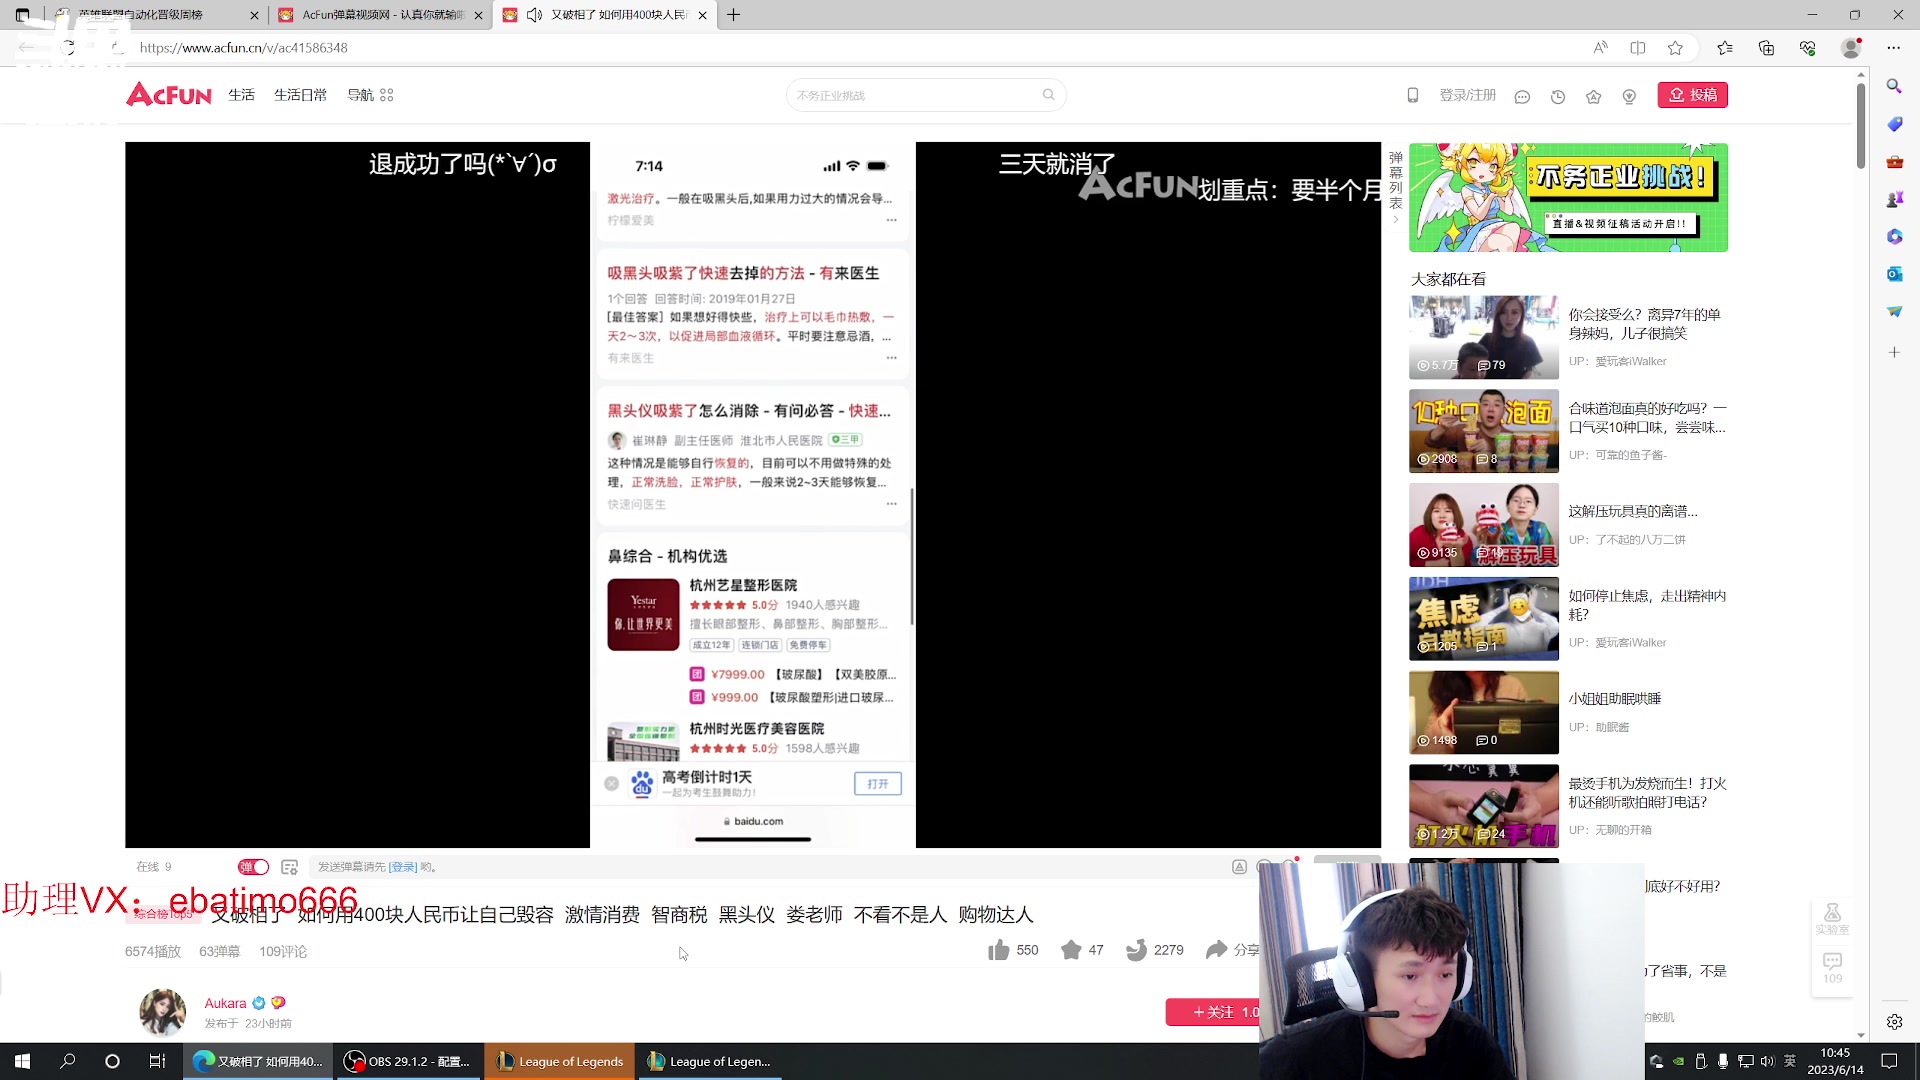
Task: Click the 分享 share icon
Action: pos(1216,949)
